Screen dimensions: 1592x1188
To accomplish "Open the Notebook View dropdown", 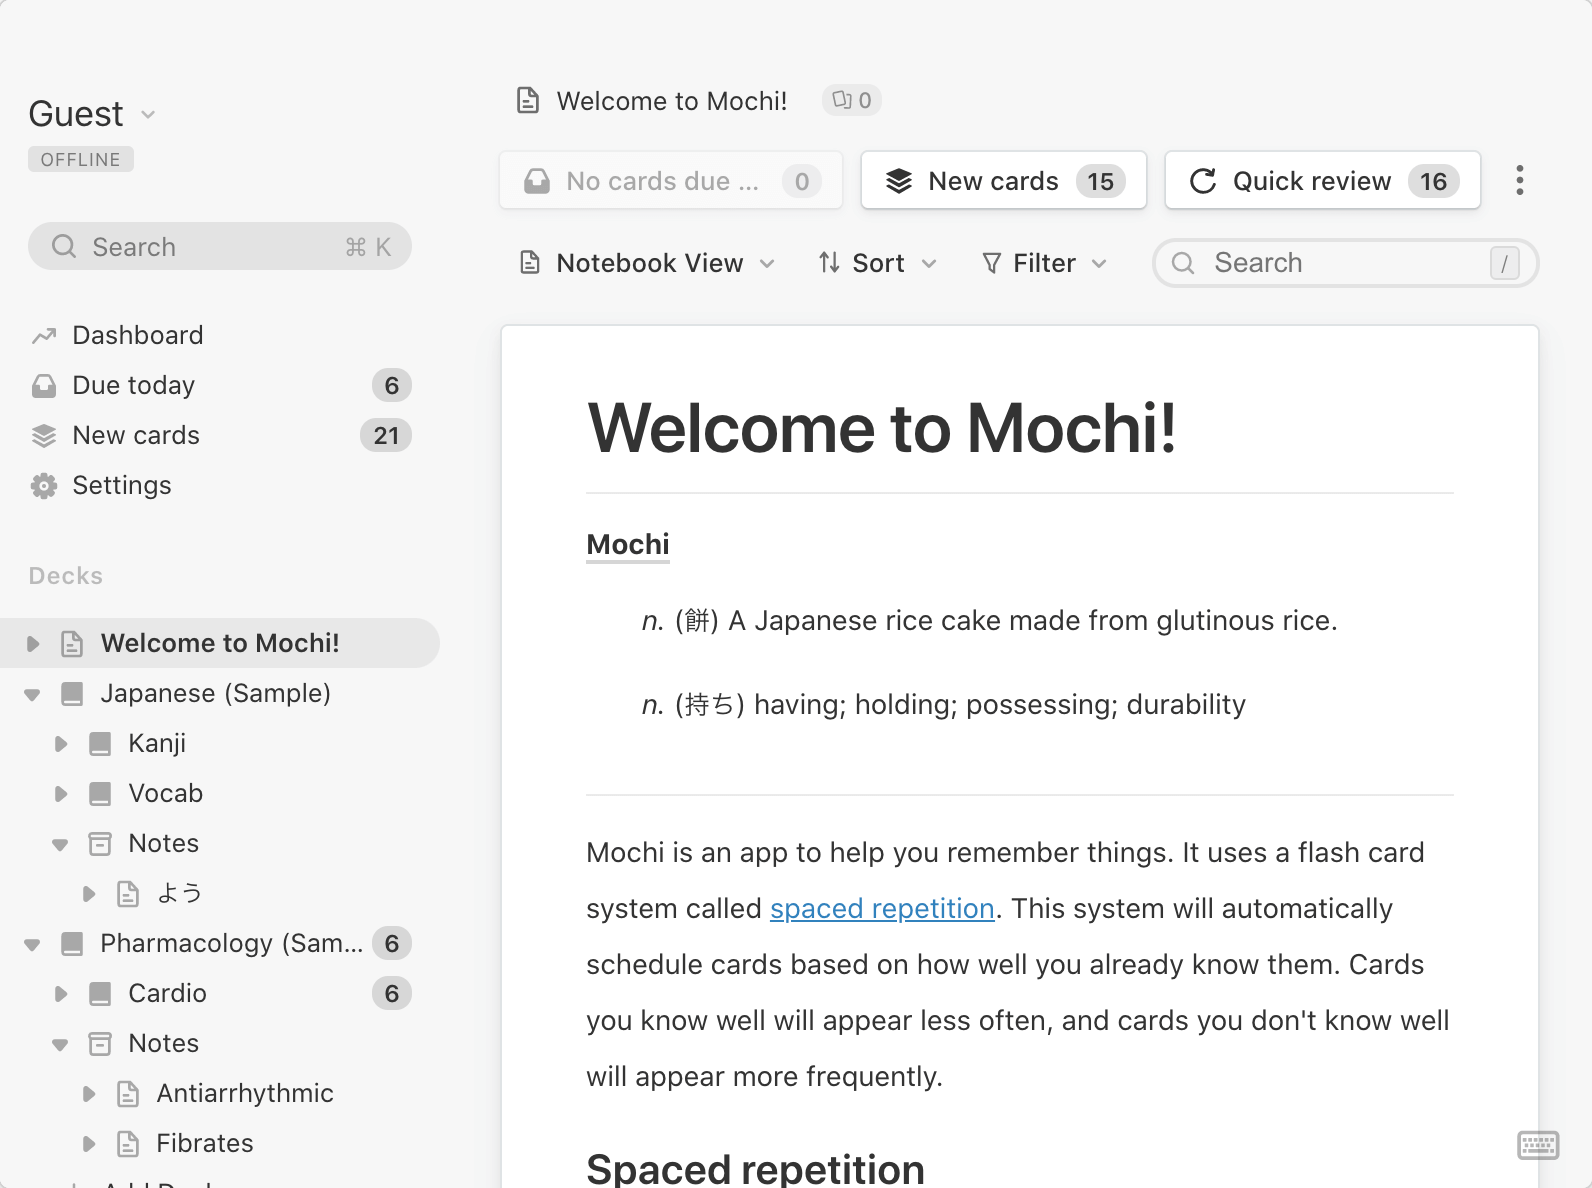I will point(647,263).
